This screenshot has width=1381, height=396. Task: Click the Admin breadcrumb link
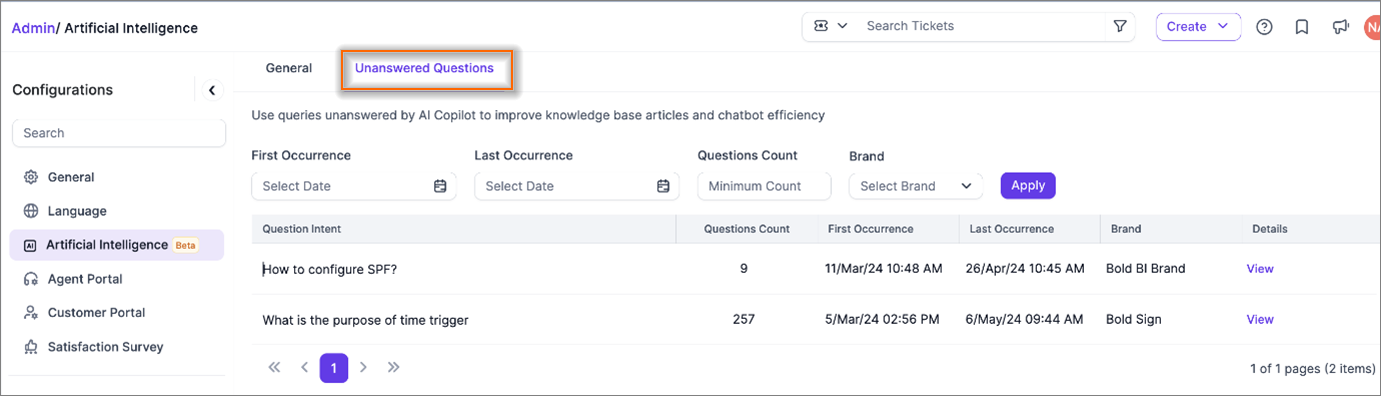[x=33, y=28]
